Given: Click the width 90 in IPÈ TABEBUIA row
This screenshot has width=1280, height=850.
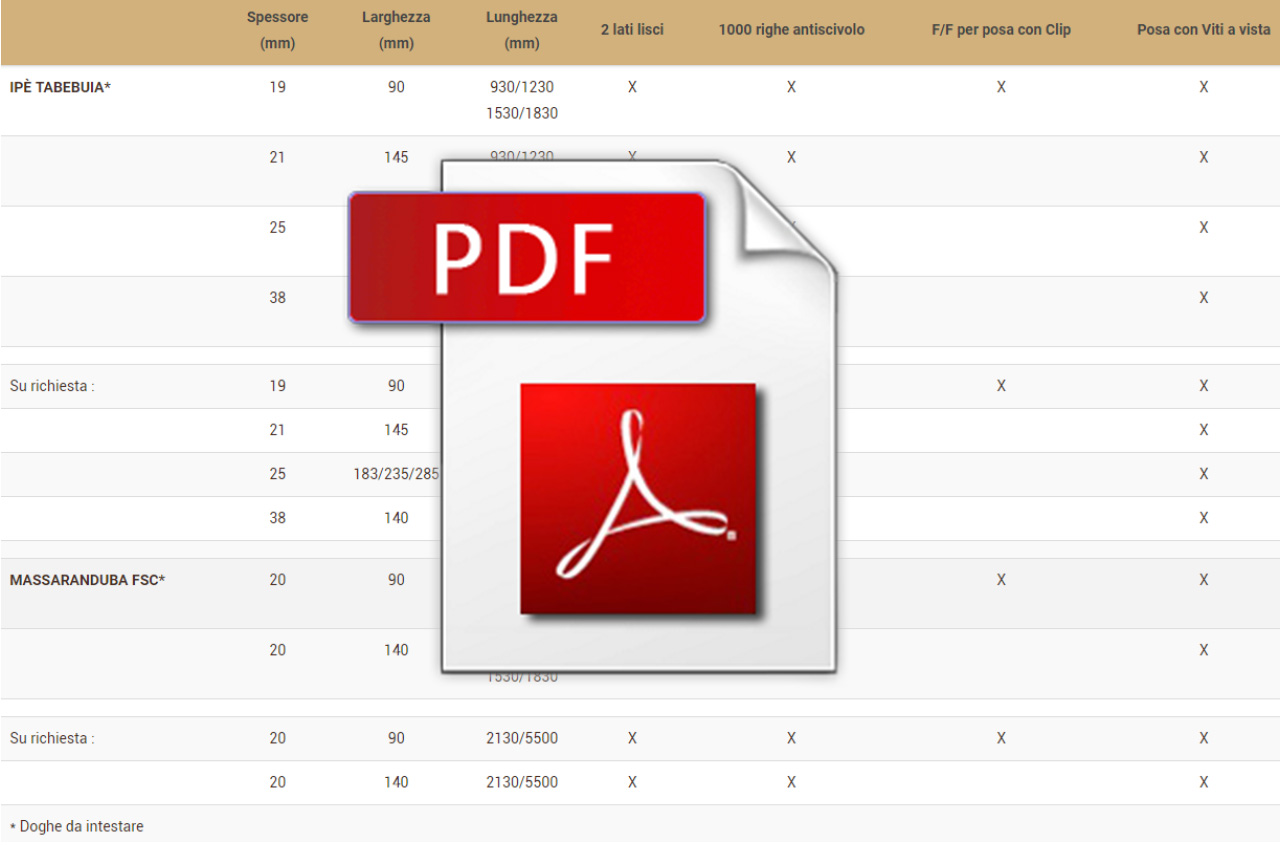Looking at the screenshot, I should point(396,87).
